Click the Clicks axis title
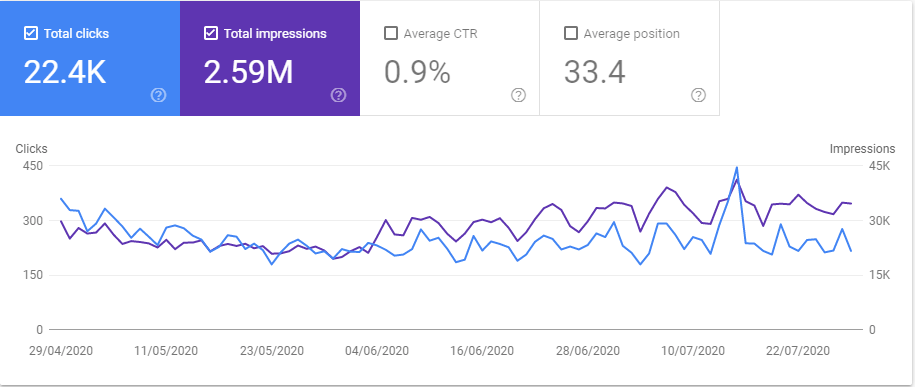Image resolution: width=915 pixels, height=387 pixels. coord(32,149)
